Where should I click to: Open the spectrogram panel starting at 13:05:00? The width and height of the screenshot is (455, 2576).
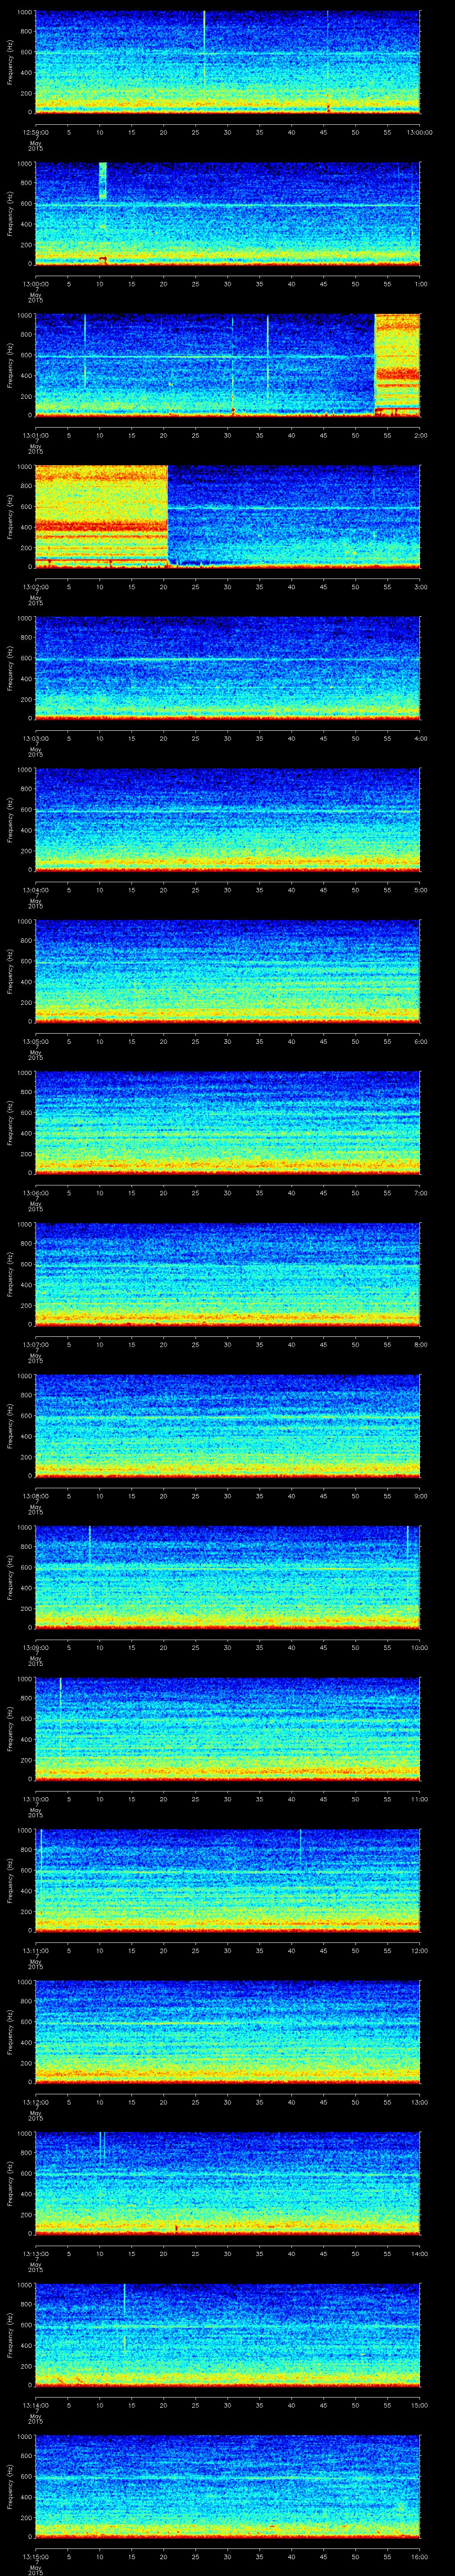[x=227, y=971]
